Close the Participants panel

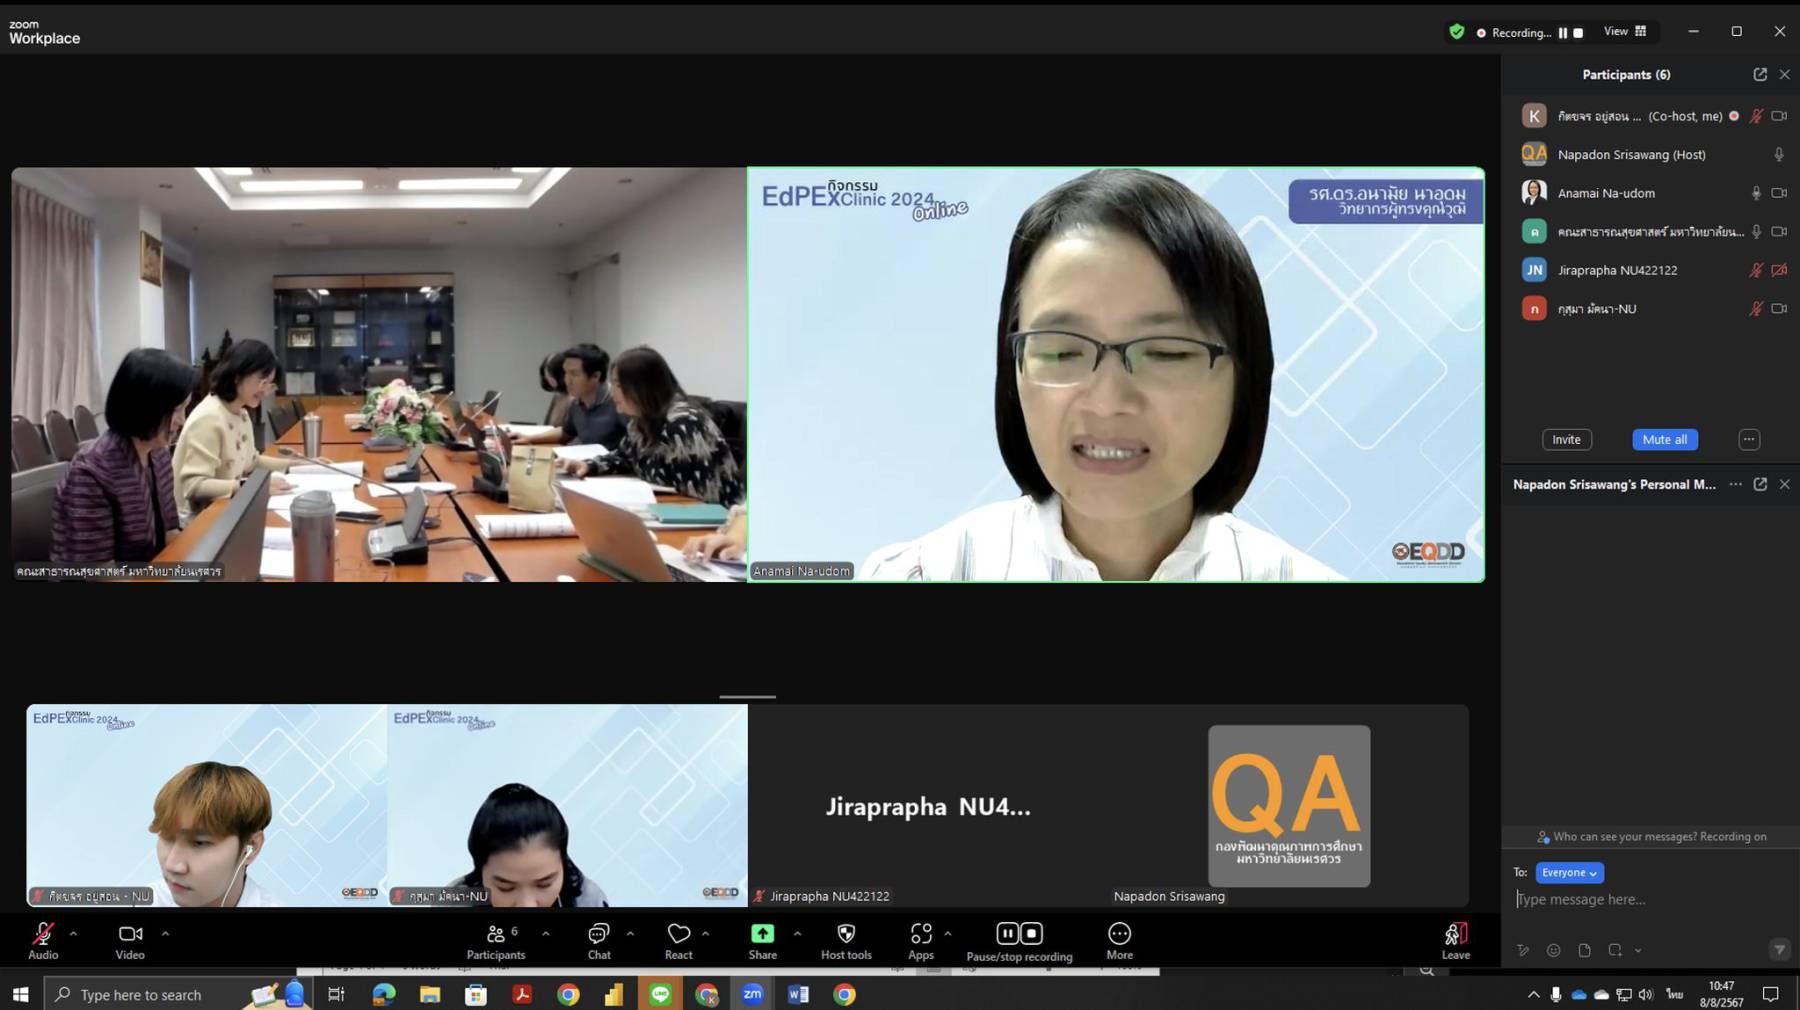pos(1784,74)
